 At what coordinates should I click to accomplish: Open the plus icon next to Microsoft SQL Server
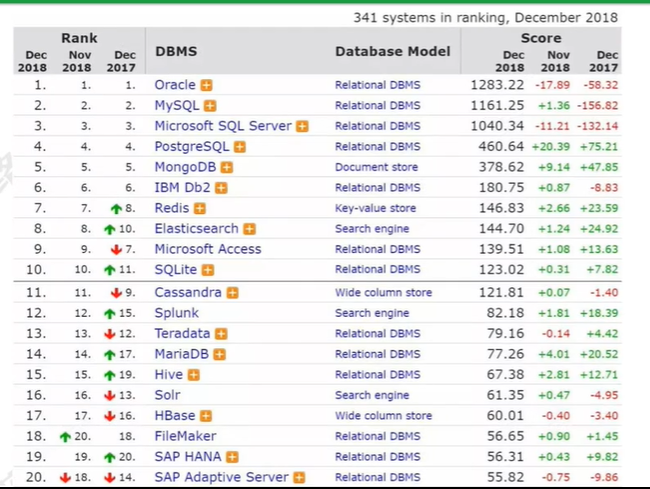[302, 126]
